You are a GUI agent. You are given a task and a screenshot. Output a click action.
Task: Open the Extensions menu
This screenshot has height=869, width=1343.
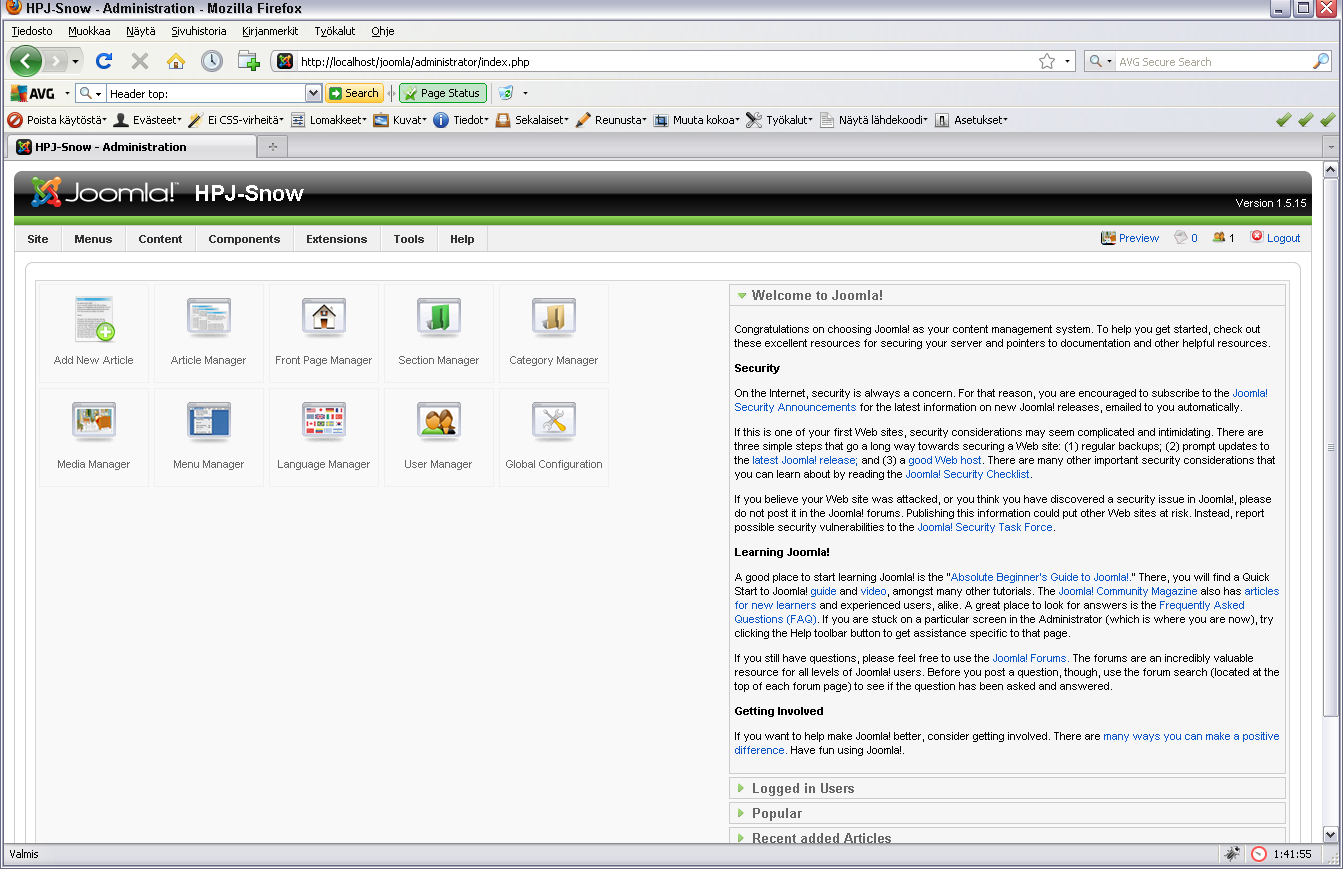(336, 239)
